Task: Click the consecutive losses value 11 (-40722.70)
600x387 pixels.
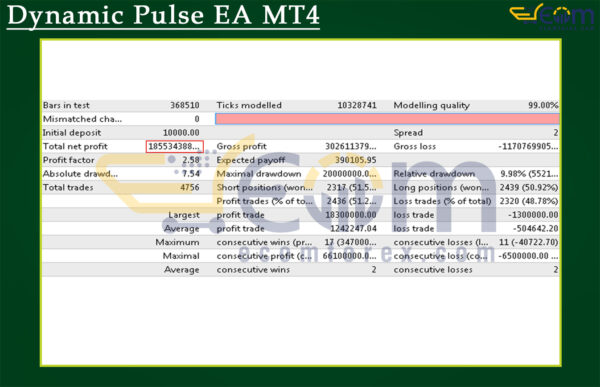Action: pyautogui.click(x=528, y=242)
